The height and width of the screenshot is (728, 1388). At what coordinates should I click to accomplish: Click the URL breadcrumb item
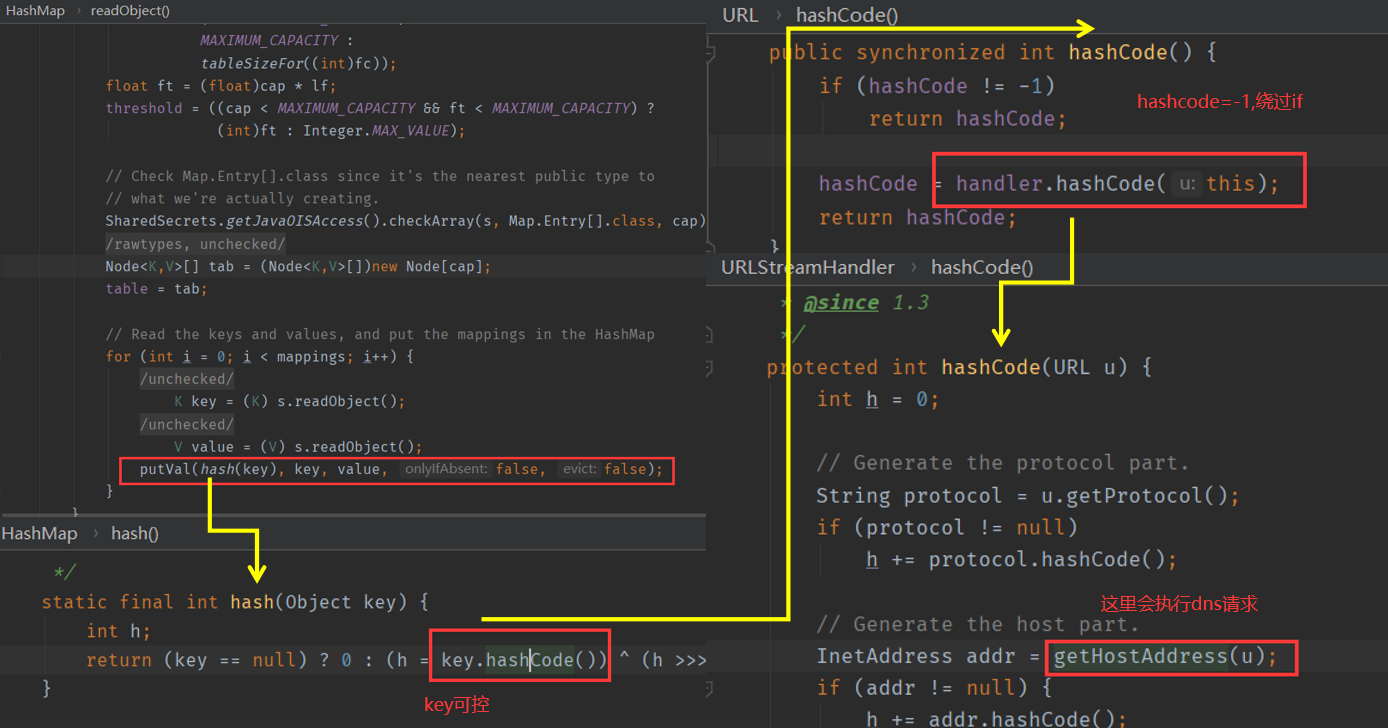[740, 15]
